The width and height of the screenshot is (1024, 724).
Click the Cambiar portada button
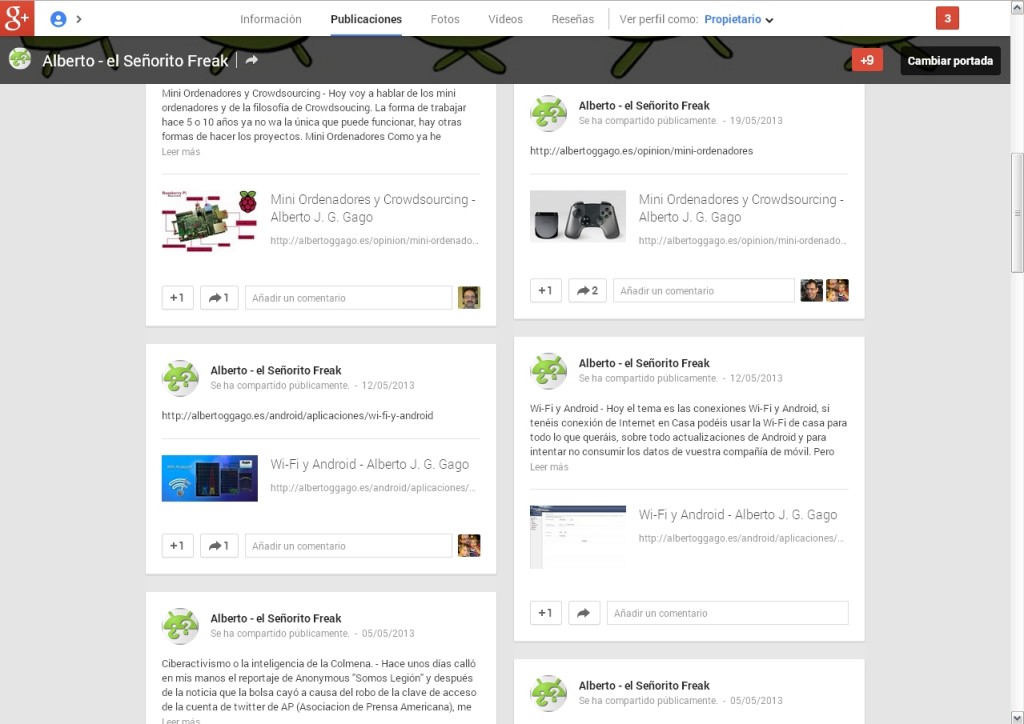coord(950,60)
